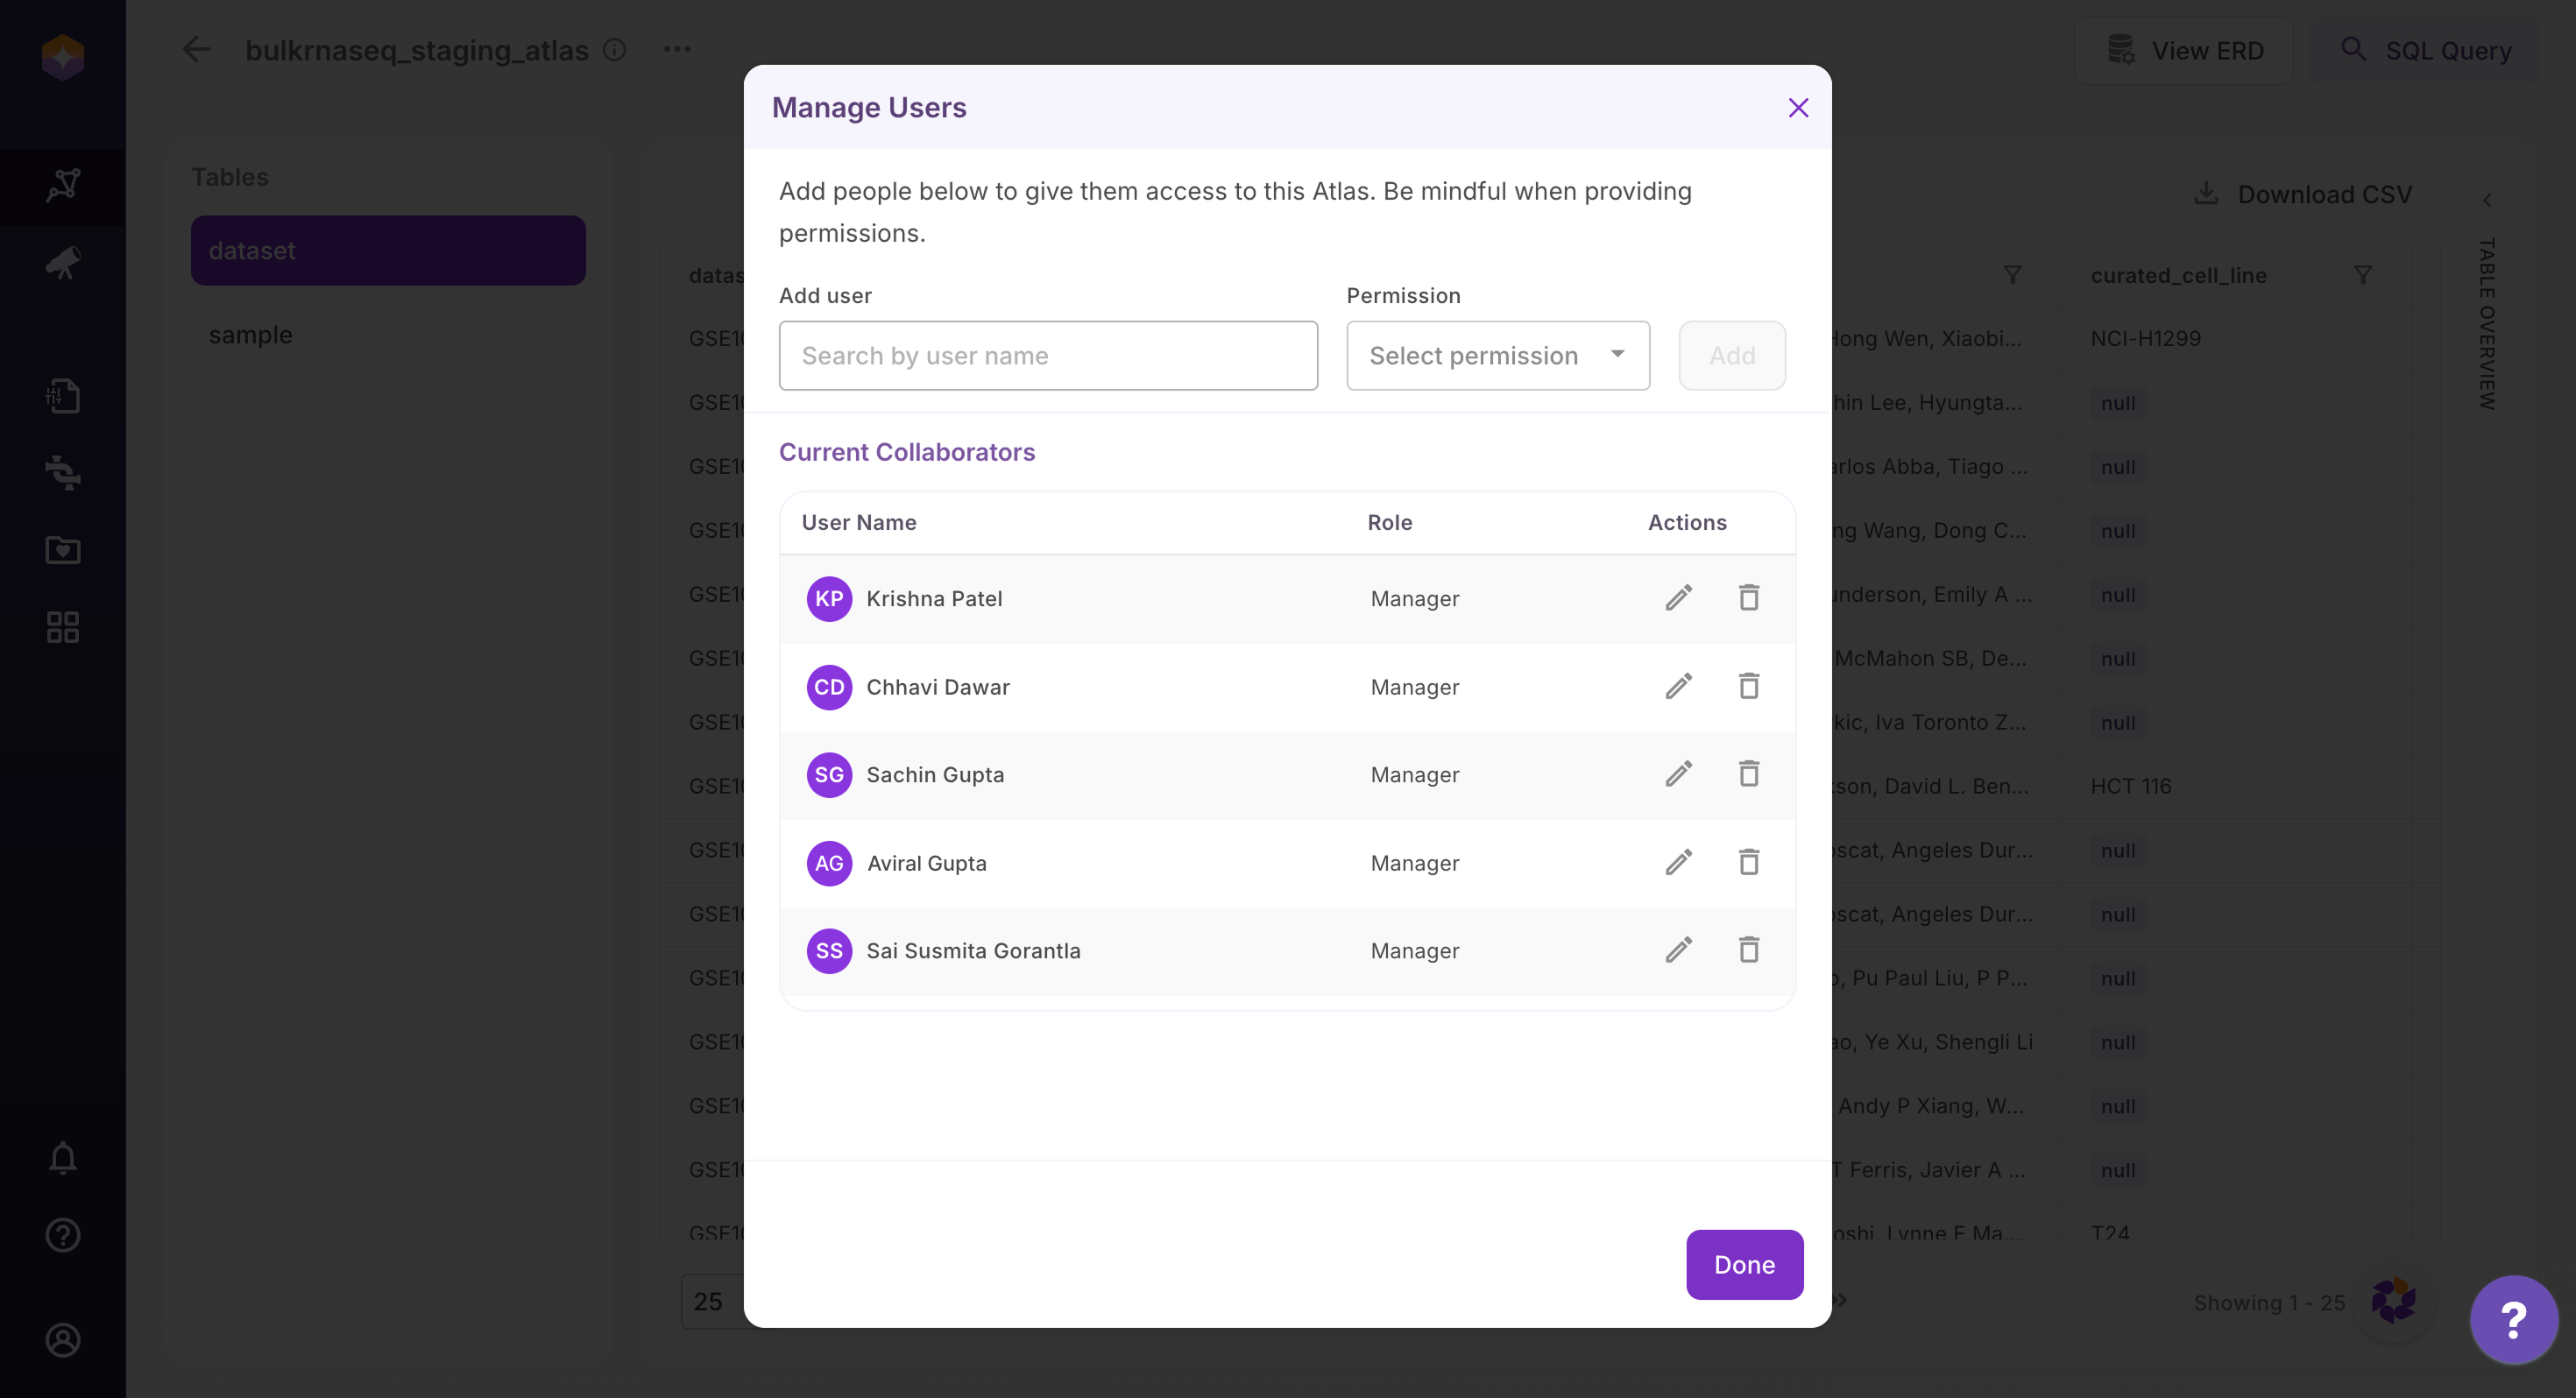Remove Aviral Gupta using trash icon
Screen dimensions: 2576x1398
1748,862
